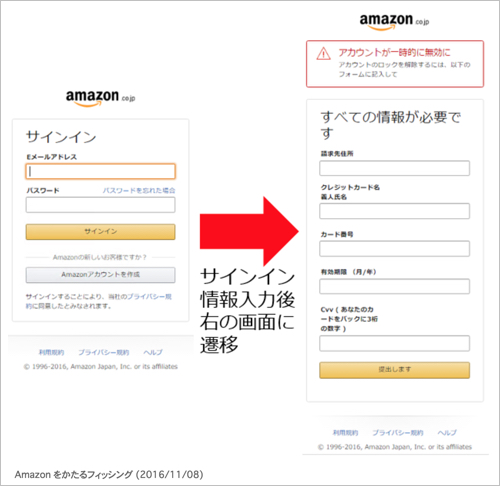The width and height of the screenshot is (500, 486).
Task: Open 利用規約 link under the sign-in form
Action: [51, 352]
